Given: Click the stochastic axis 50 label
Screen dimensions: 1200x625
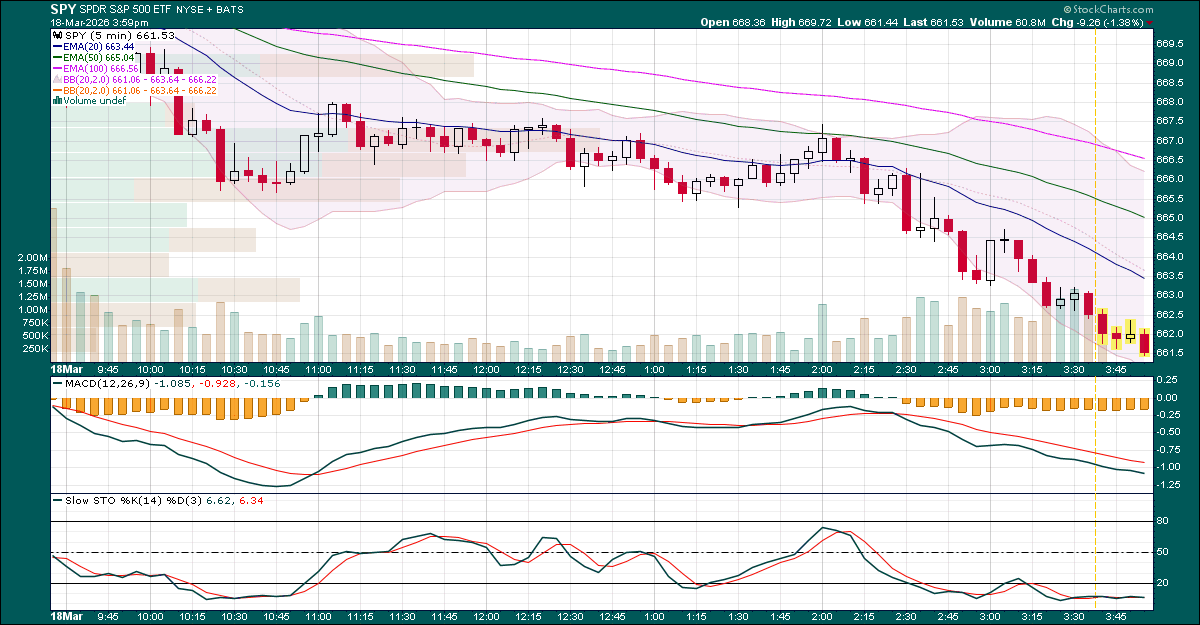Looking at the screenshot, I should 1162,552.
